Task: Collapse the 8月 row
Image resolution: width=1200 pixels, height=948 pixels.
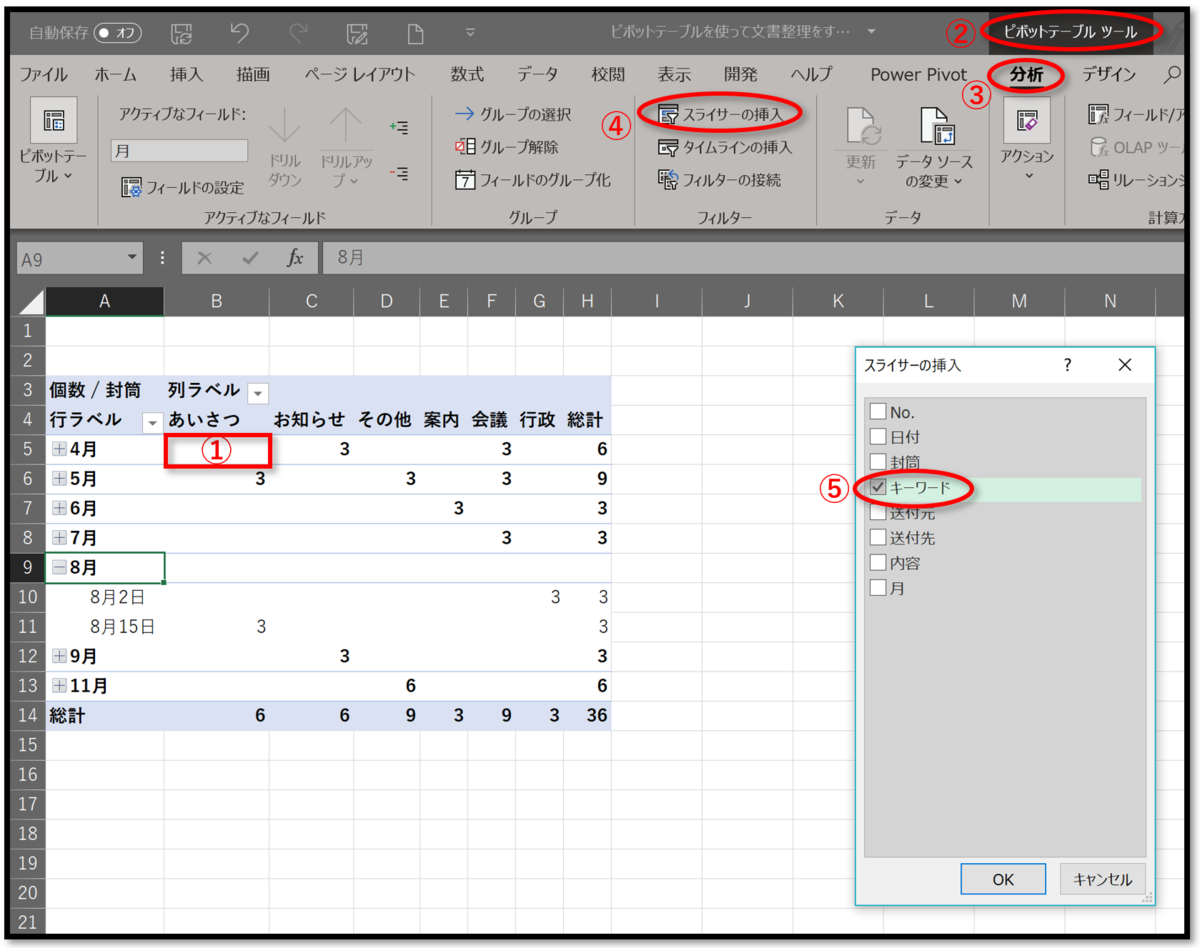Action: (59, 567)
